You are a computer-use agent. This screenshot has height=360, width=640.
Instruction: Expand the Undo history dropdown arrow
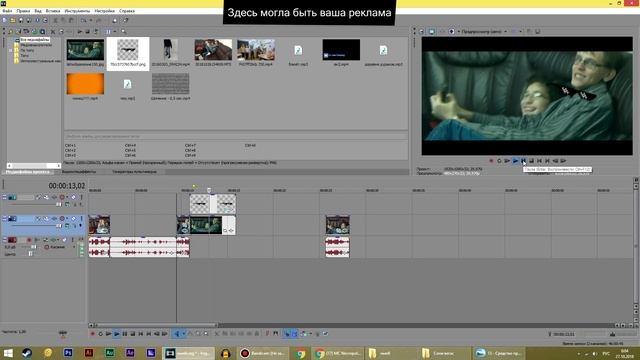pyautogui.click(x=91, y=20)
